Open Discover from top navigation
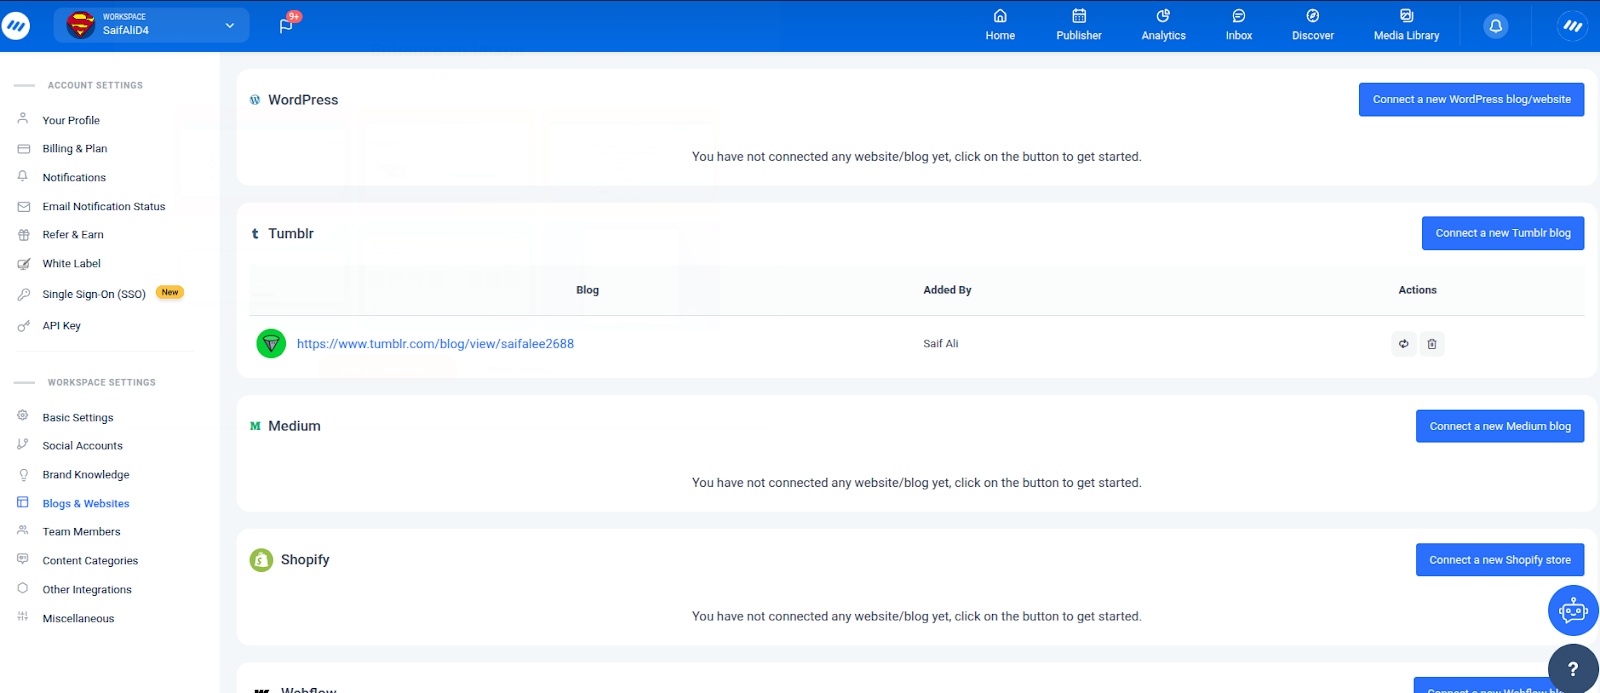Viewport: 1600px width, 693px height. [1313, 26]
